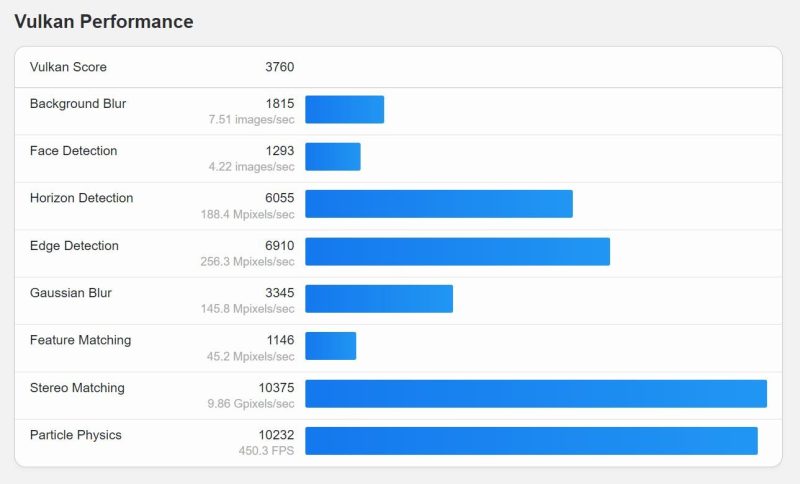The image size is (800, 484).
Task: Select the Horizon Detection result bar
Action: click(438, 204)
